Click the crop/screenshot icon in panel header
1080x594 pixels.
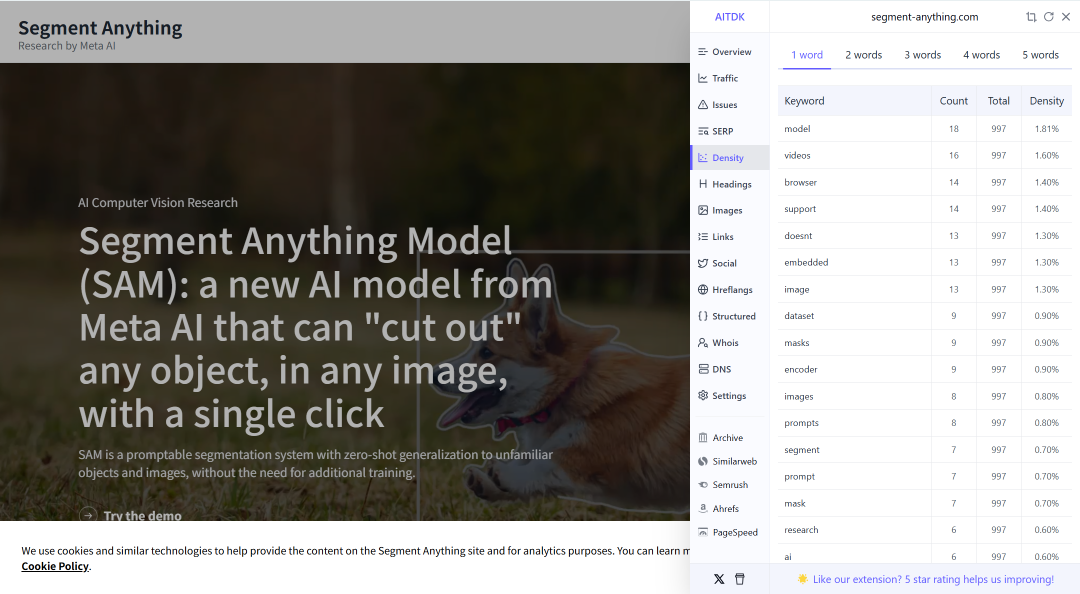point(1031,17)
